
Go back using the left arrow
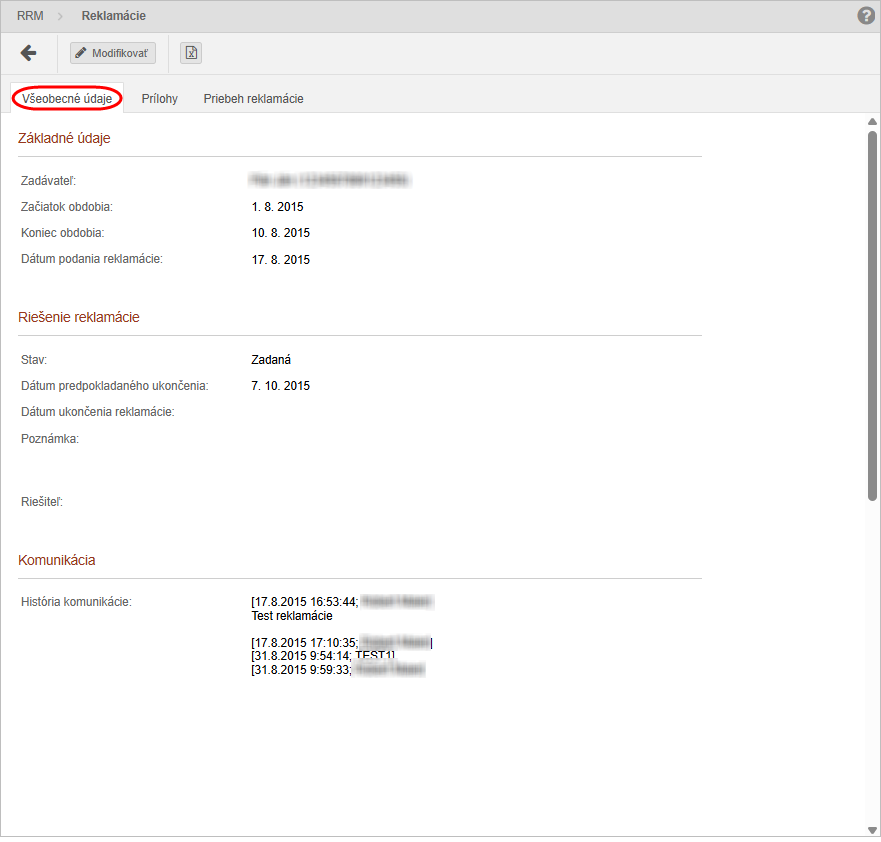pos(28,53)
